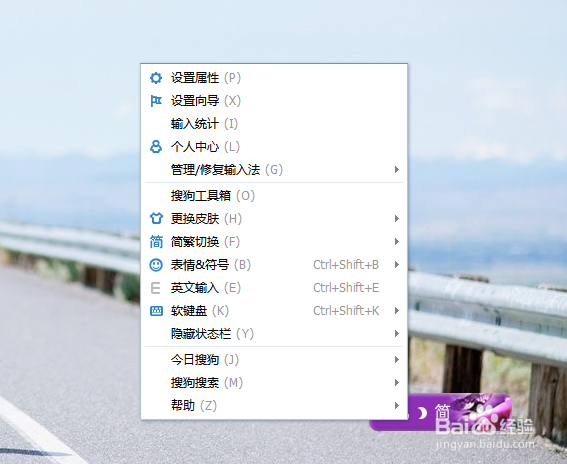The width and height of the screenshot is (567, 464).
Task: Expand the 简繁切换 submenu arrow
Action: point(397,242)
